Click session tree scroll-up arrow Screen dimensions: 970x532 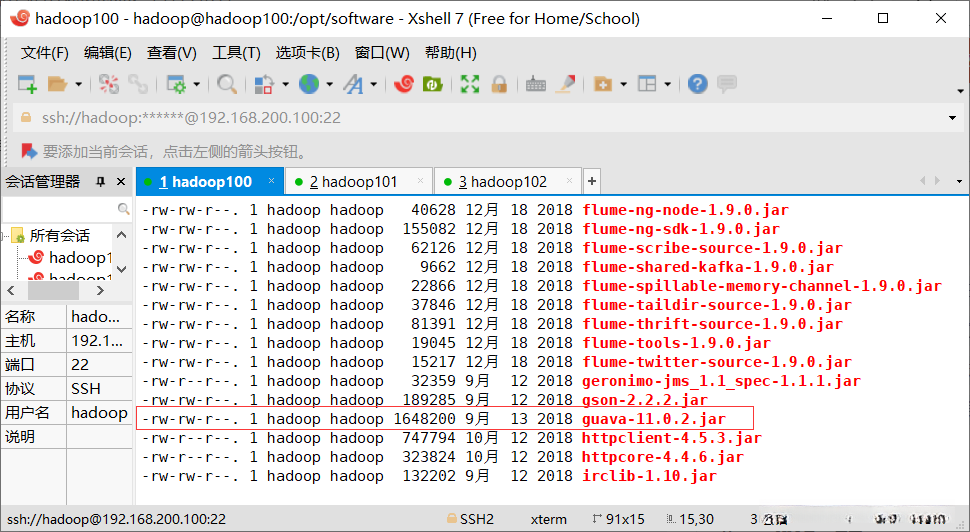(122, 235)
